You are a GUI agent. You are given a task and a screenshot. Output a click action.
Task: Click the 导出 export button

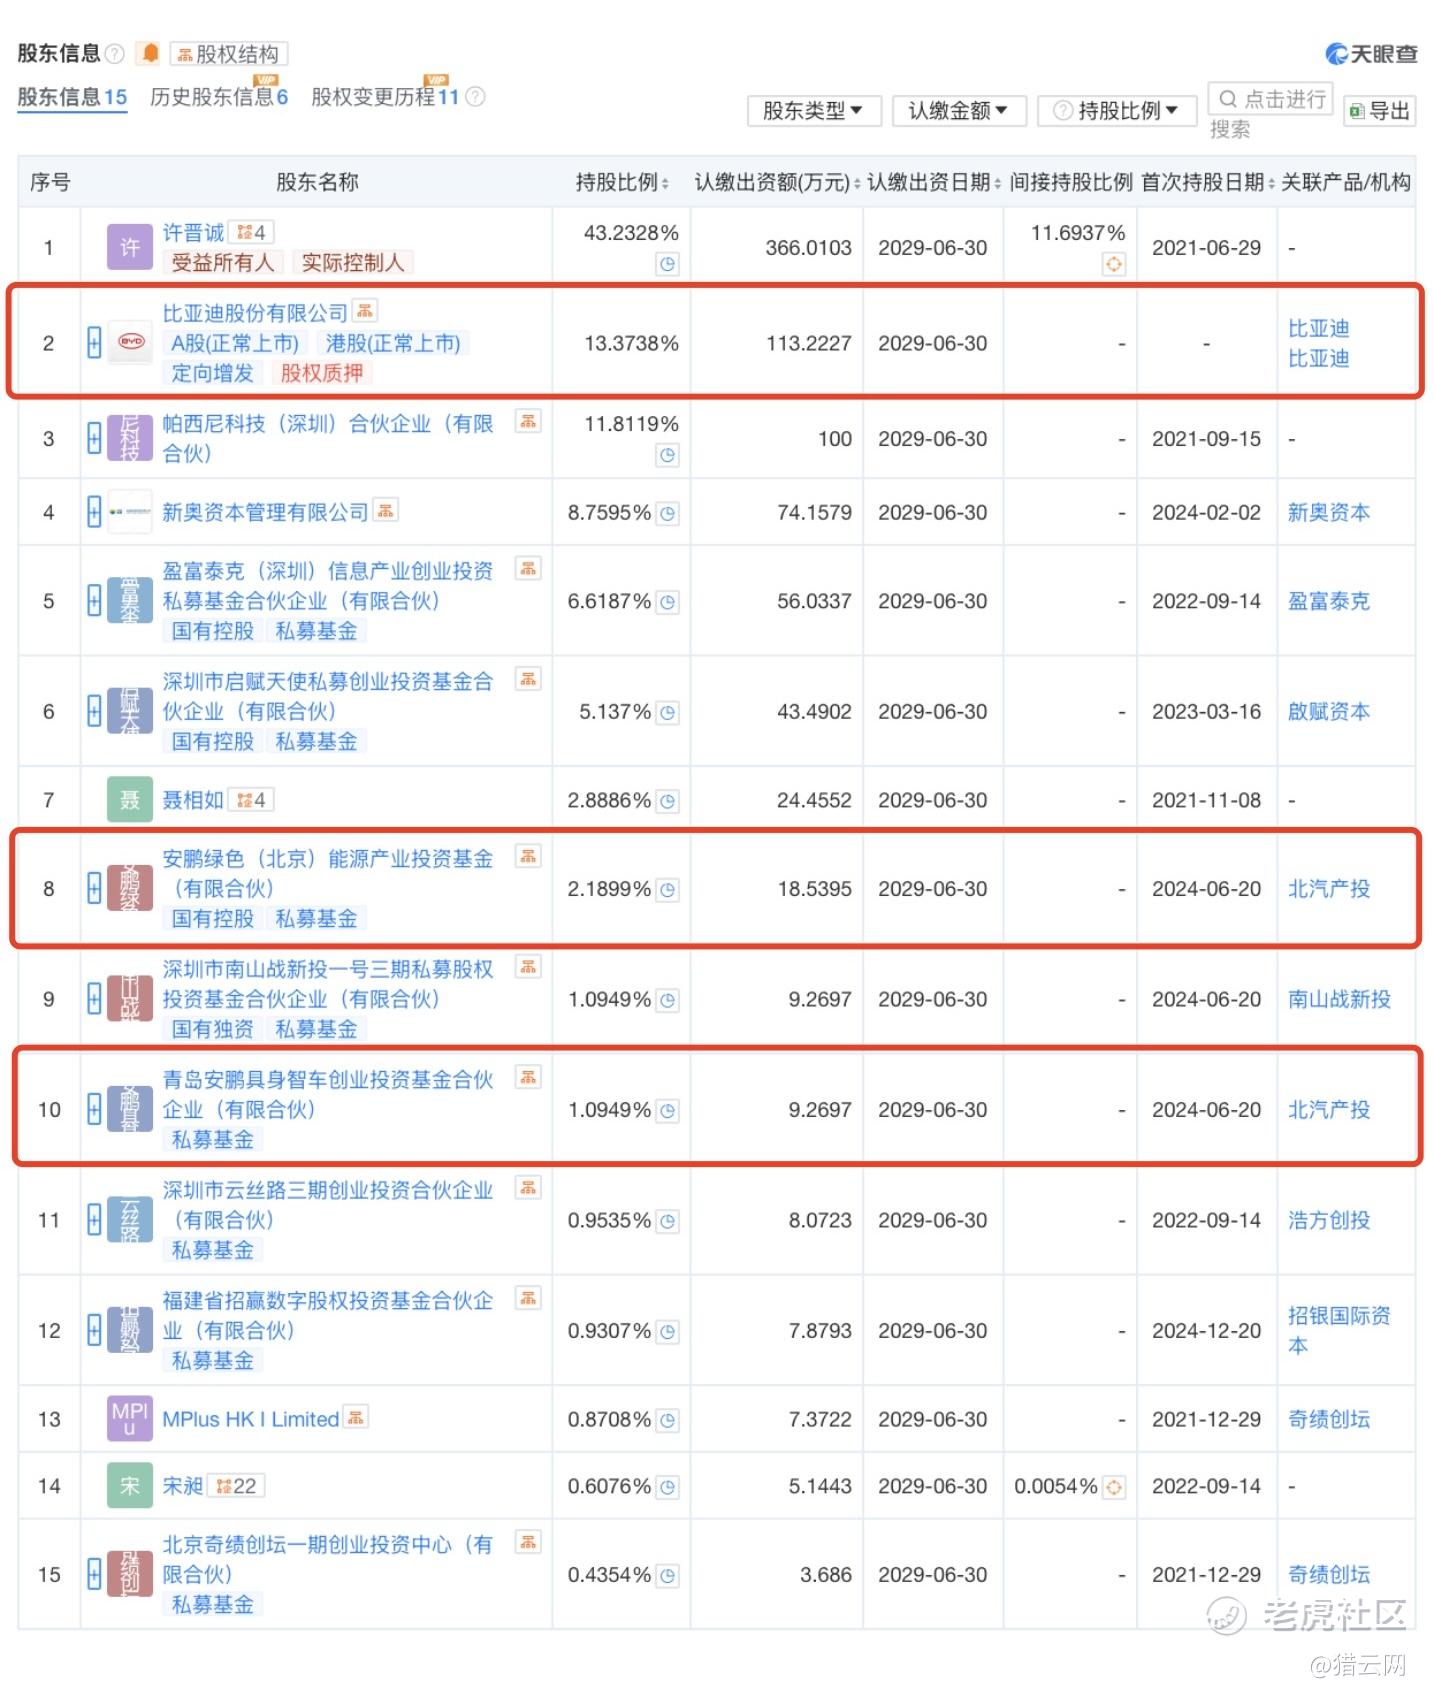1379,110
